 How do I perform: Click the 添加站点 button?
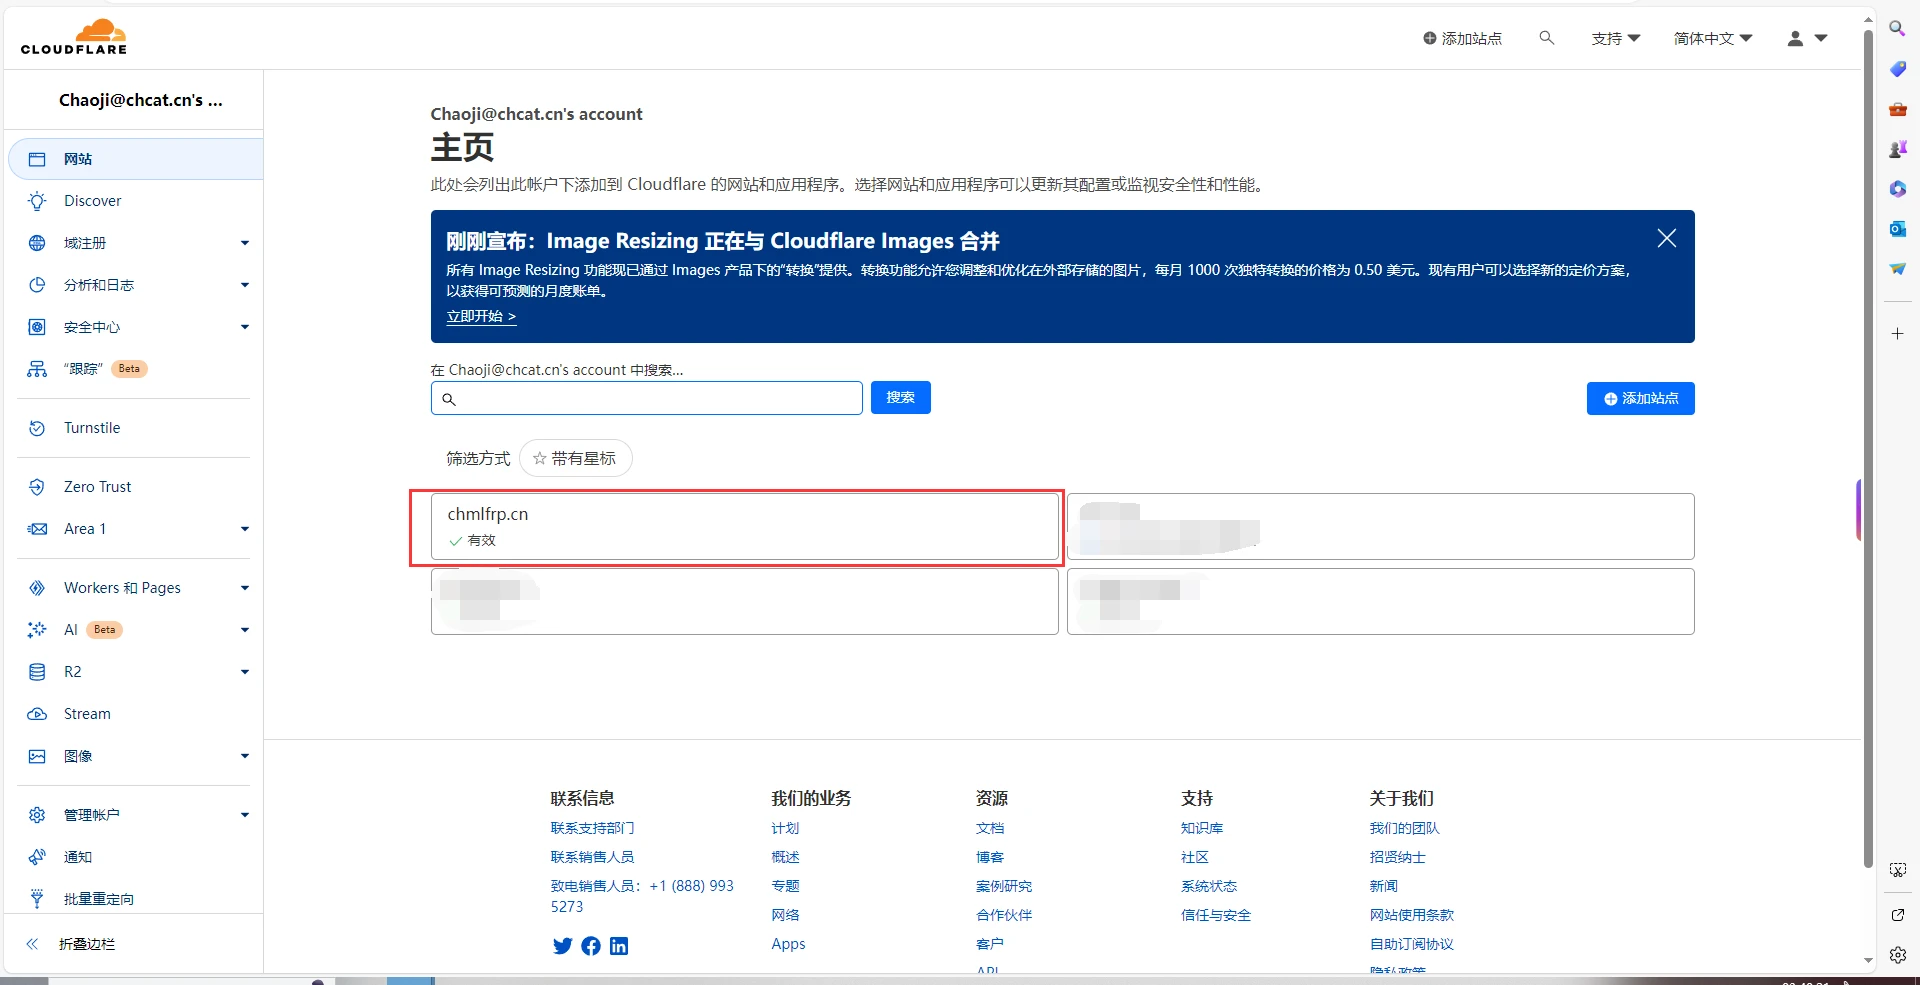coord(1640,398)
